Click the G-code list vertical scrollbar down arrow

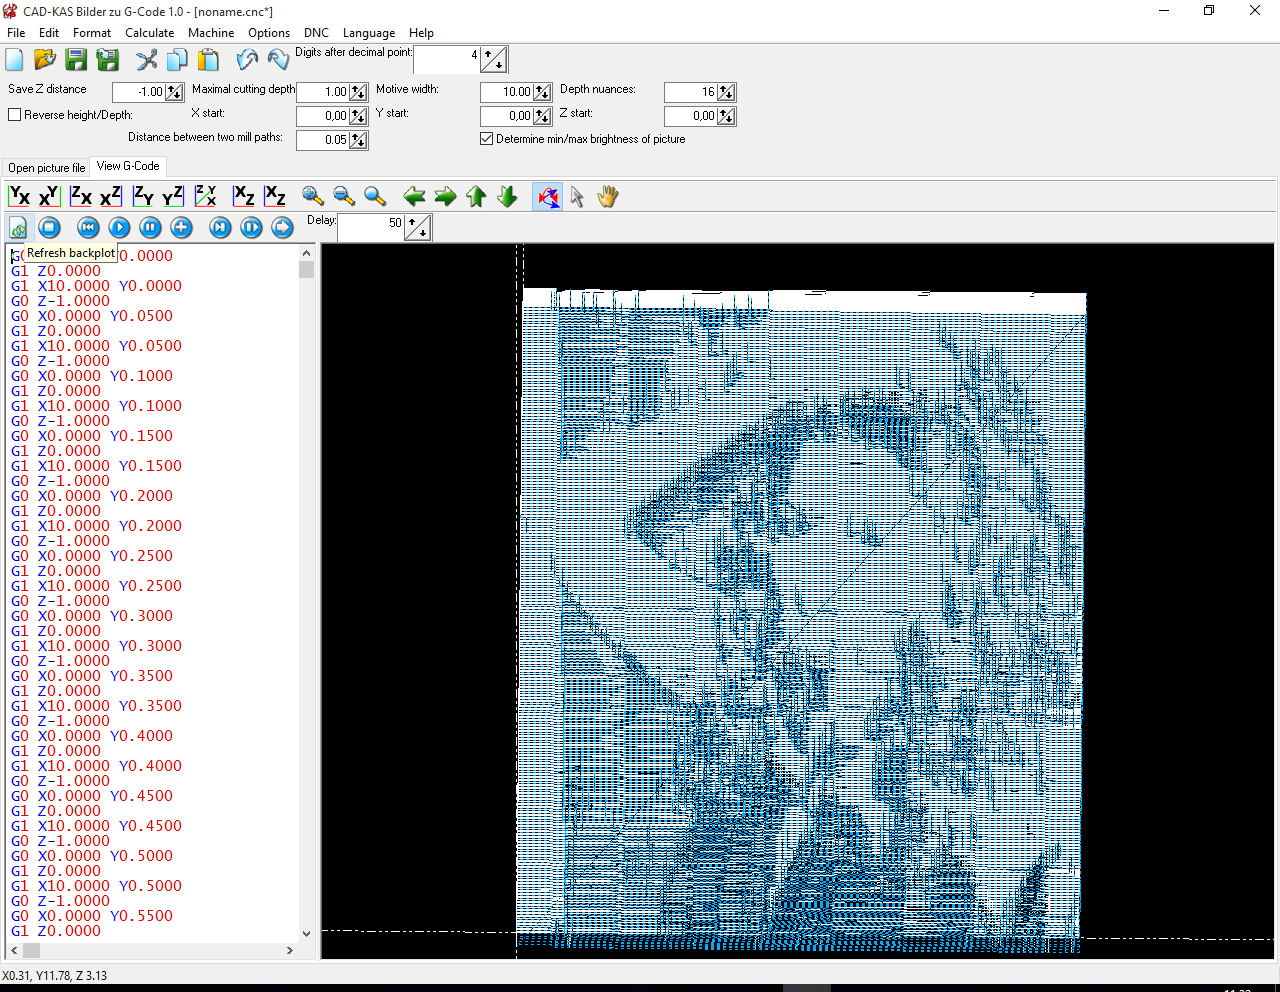click(306, 933)
